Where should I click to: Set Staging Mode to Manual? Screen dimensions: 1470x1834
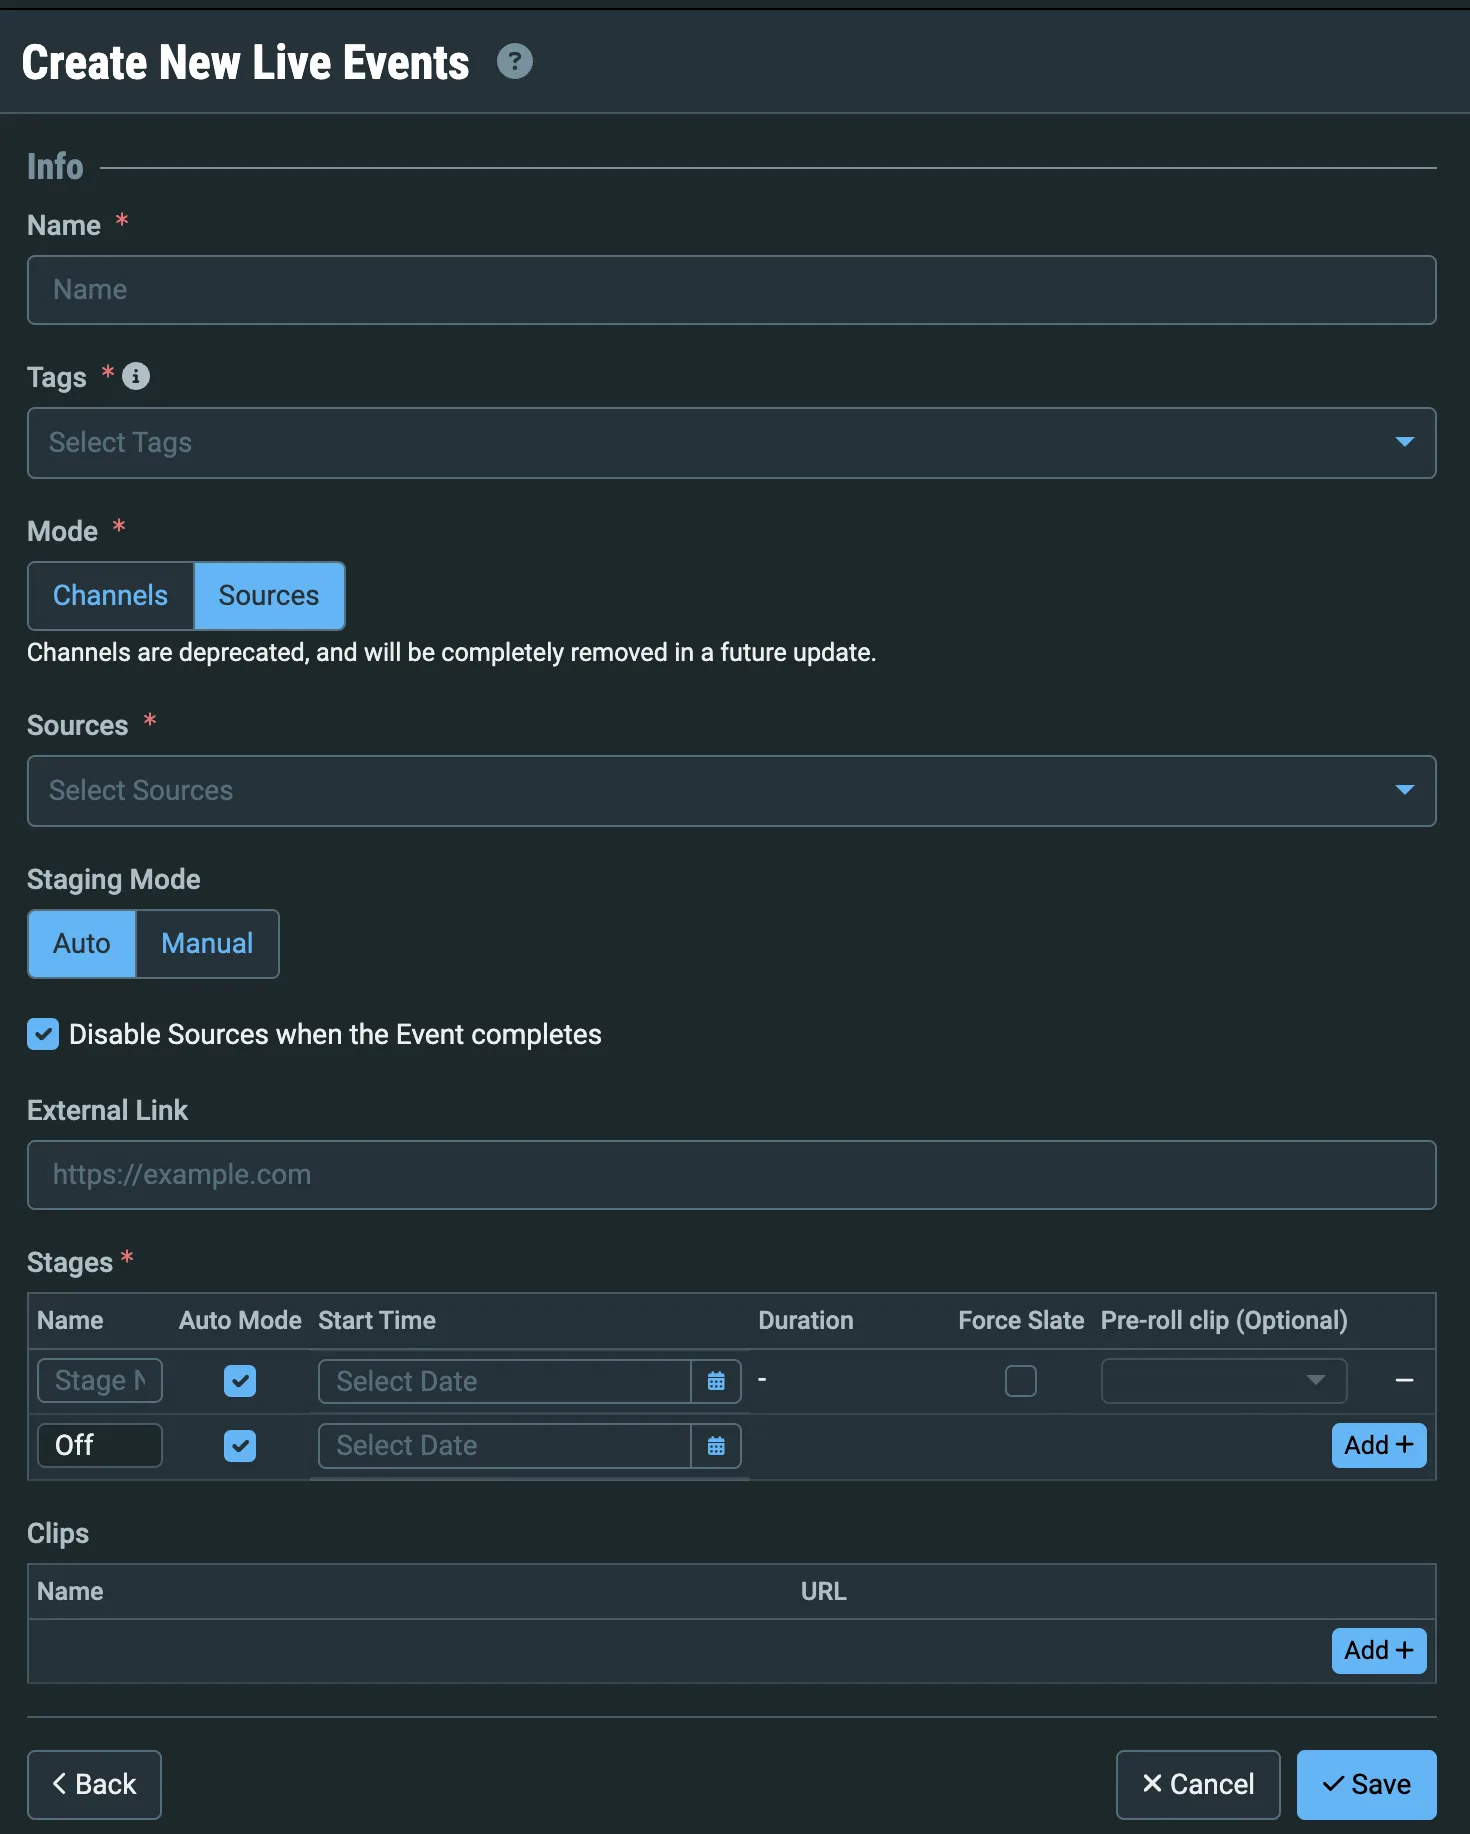[x=207, y=944]
